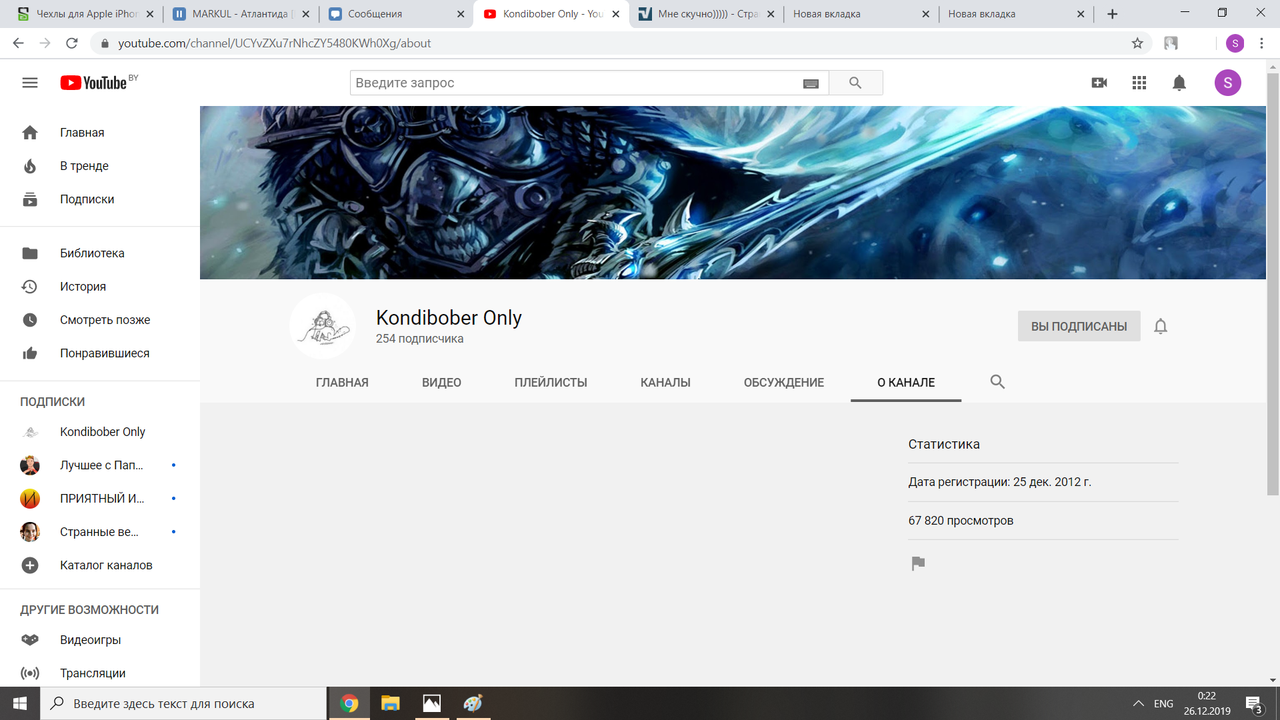
Task: Open the create video camera icon
Action: tap(1099, 83)
